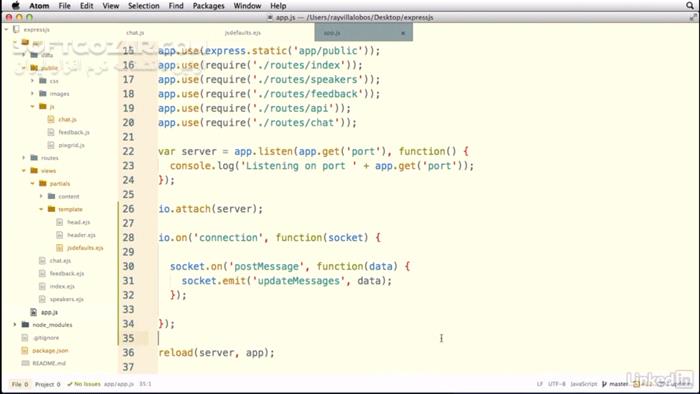Click the LF line ending selector

pyautogui.click(x=539, y=384)
